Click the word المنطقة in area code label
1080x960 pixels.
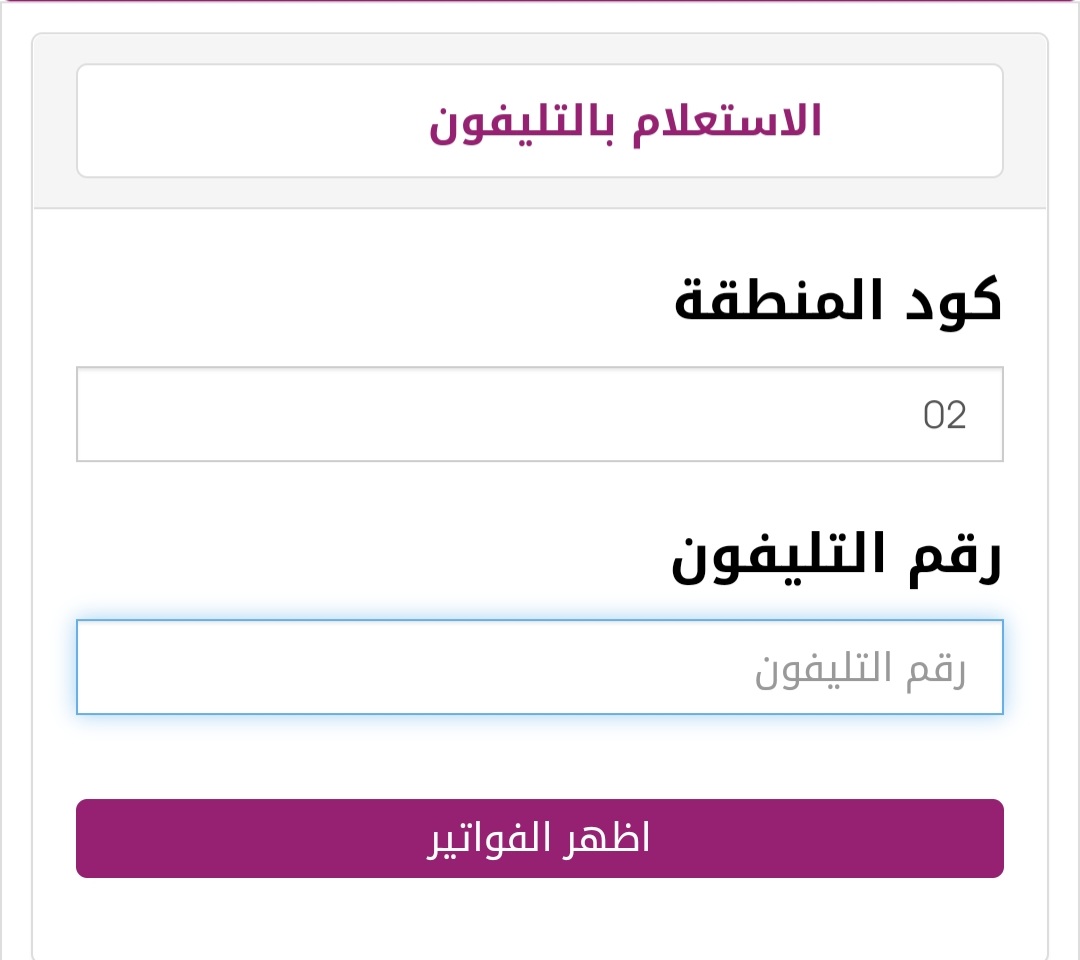(778, 300)
